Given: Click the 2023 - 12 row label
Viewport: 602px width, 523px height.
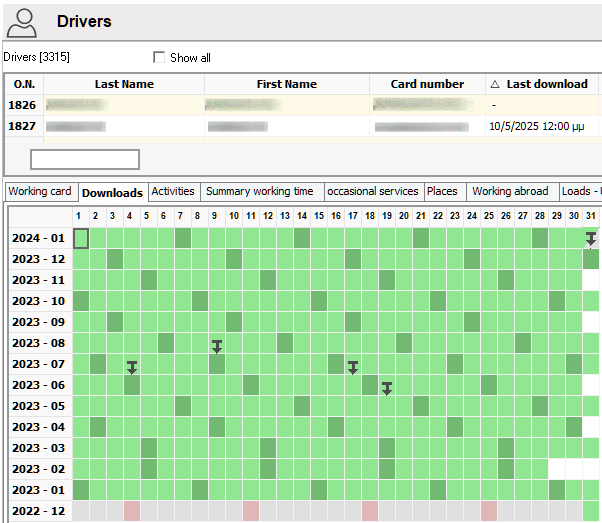Looking at the screenshot, I should coord(38,259).
